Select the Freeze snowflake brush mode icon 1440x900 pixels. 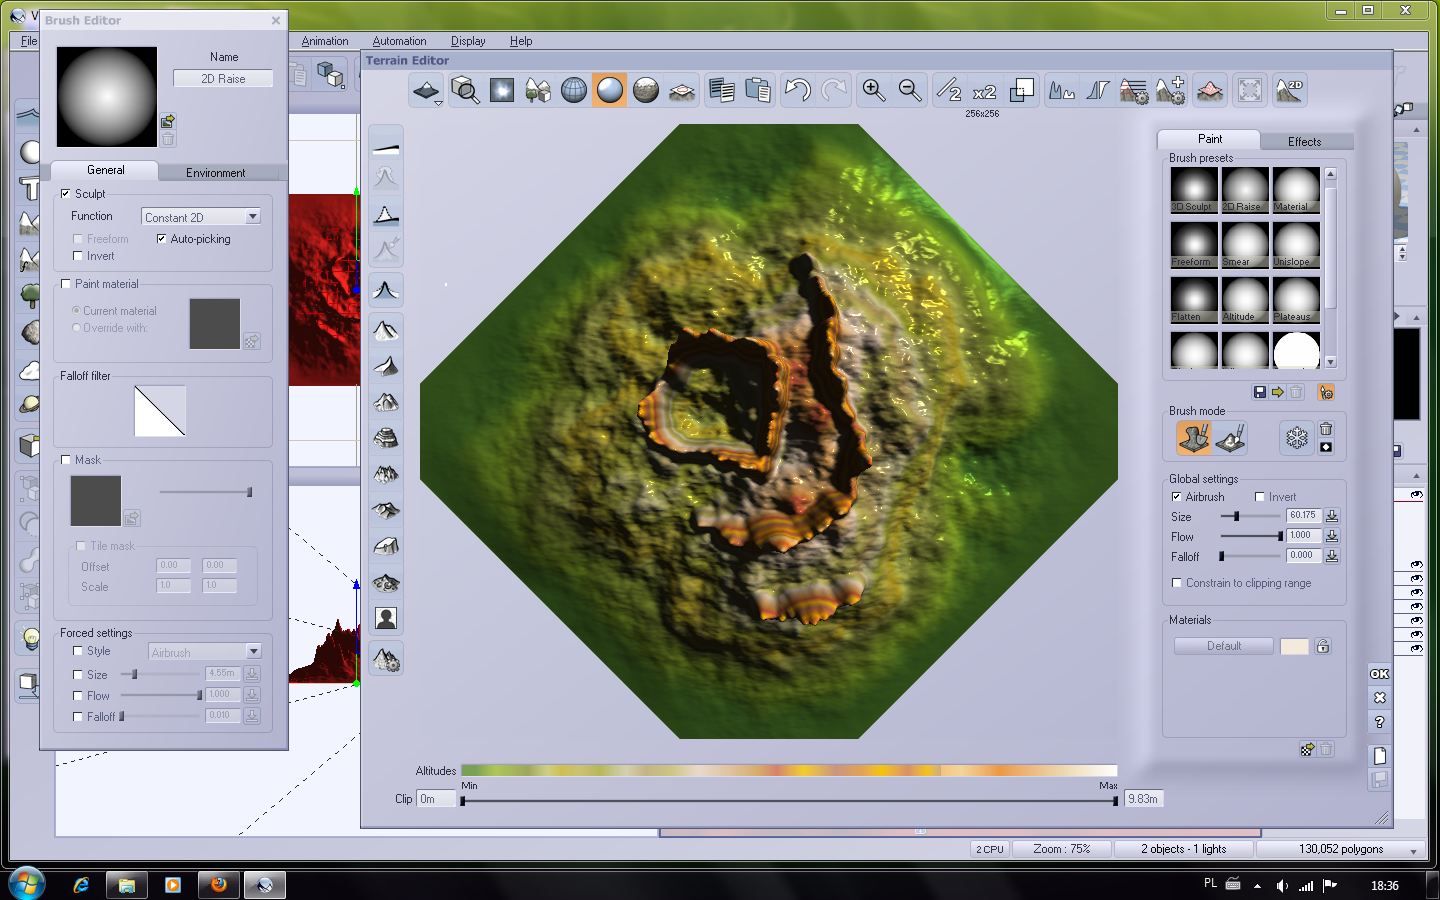tap(1296, 438)
